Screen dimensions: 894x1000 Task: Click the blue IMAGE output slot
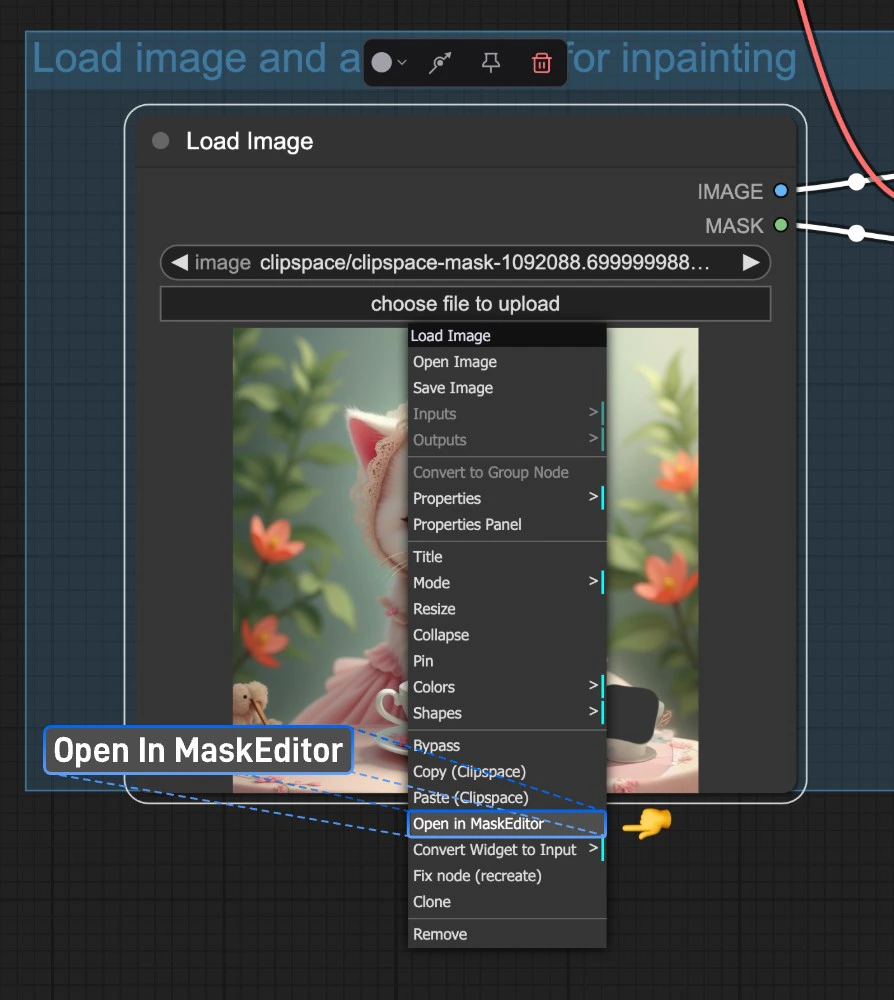(x=780, y=191)
